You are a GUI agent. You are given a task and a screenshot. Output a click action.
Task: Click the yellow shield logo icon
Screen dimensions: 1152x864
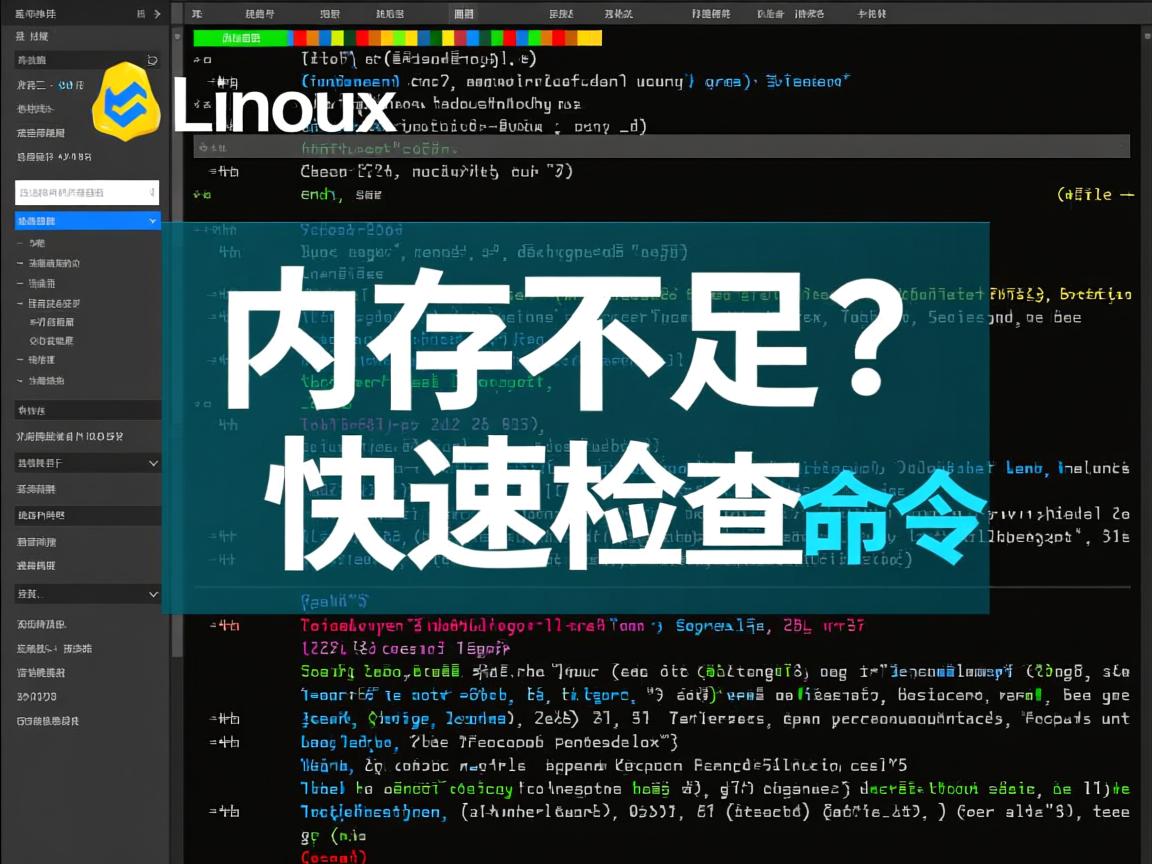click(x=128, y=105)
